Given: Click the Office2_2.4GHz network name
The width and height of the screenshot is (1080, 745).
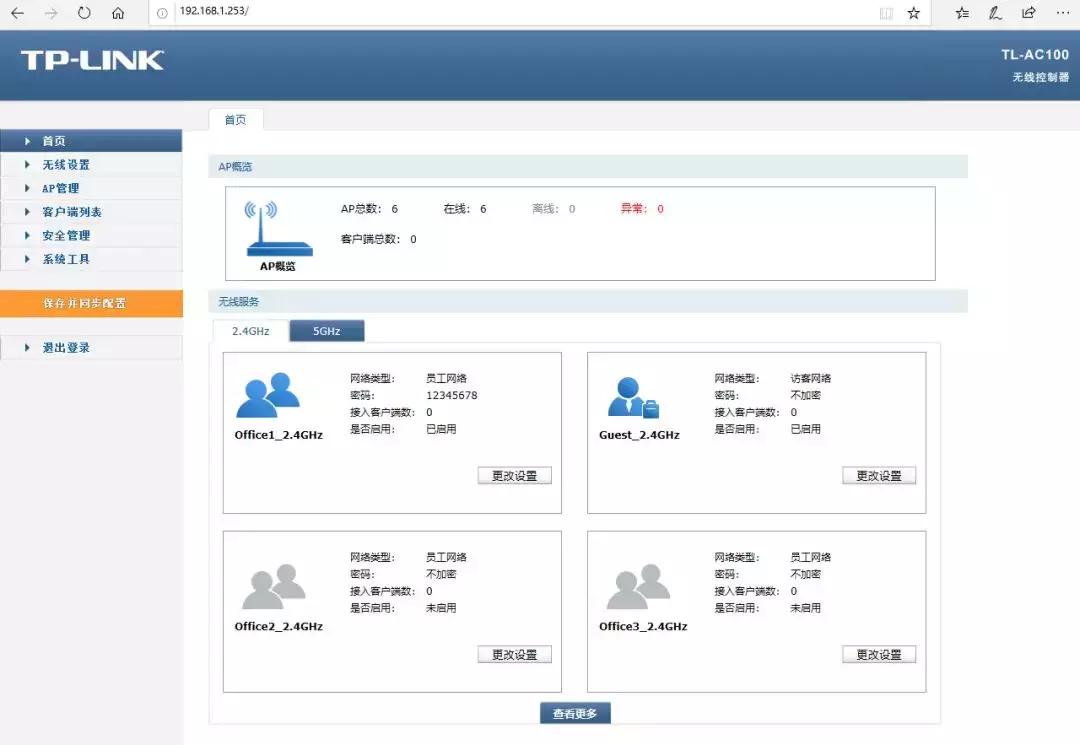Looking at the screenshot, I should coord(278,627).
